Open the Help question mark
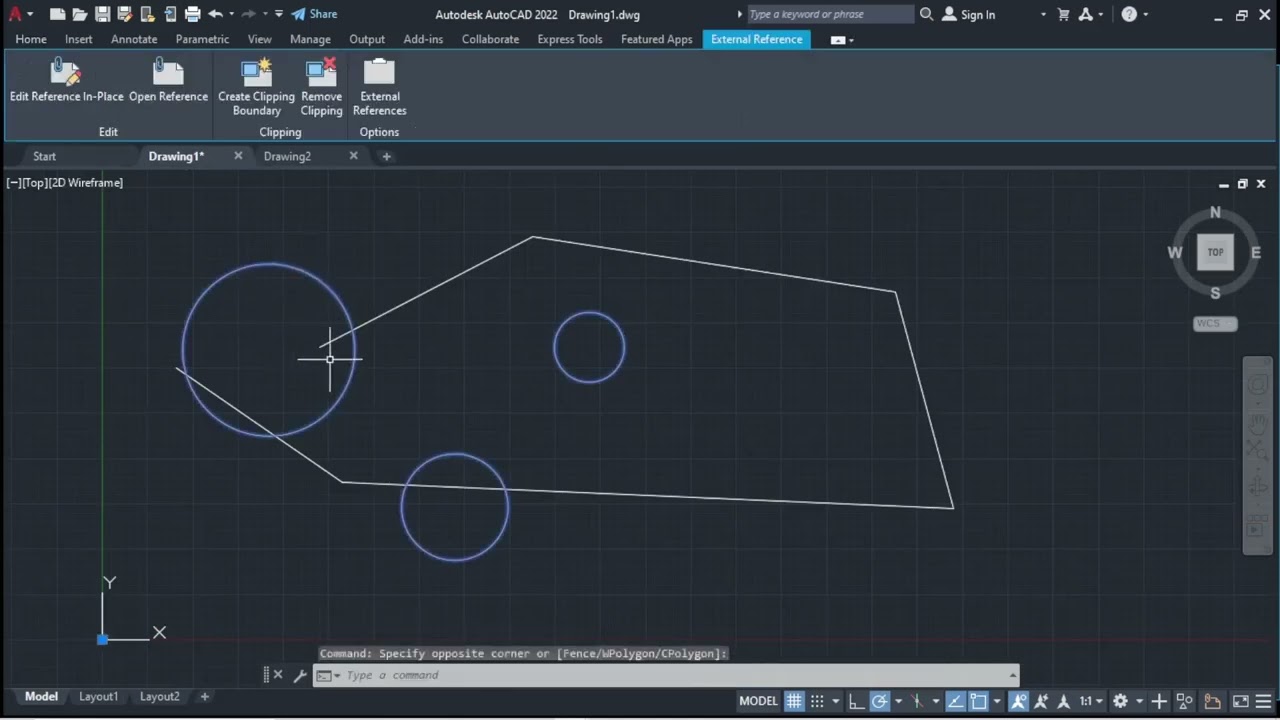The width and height of the screenshot is (1280, 720). pos(1129,15)
